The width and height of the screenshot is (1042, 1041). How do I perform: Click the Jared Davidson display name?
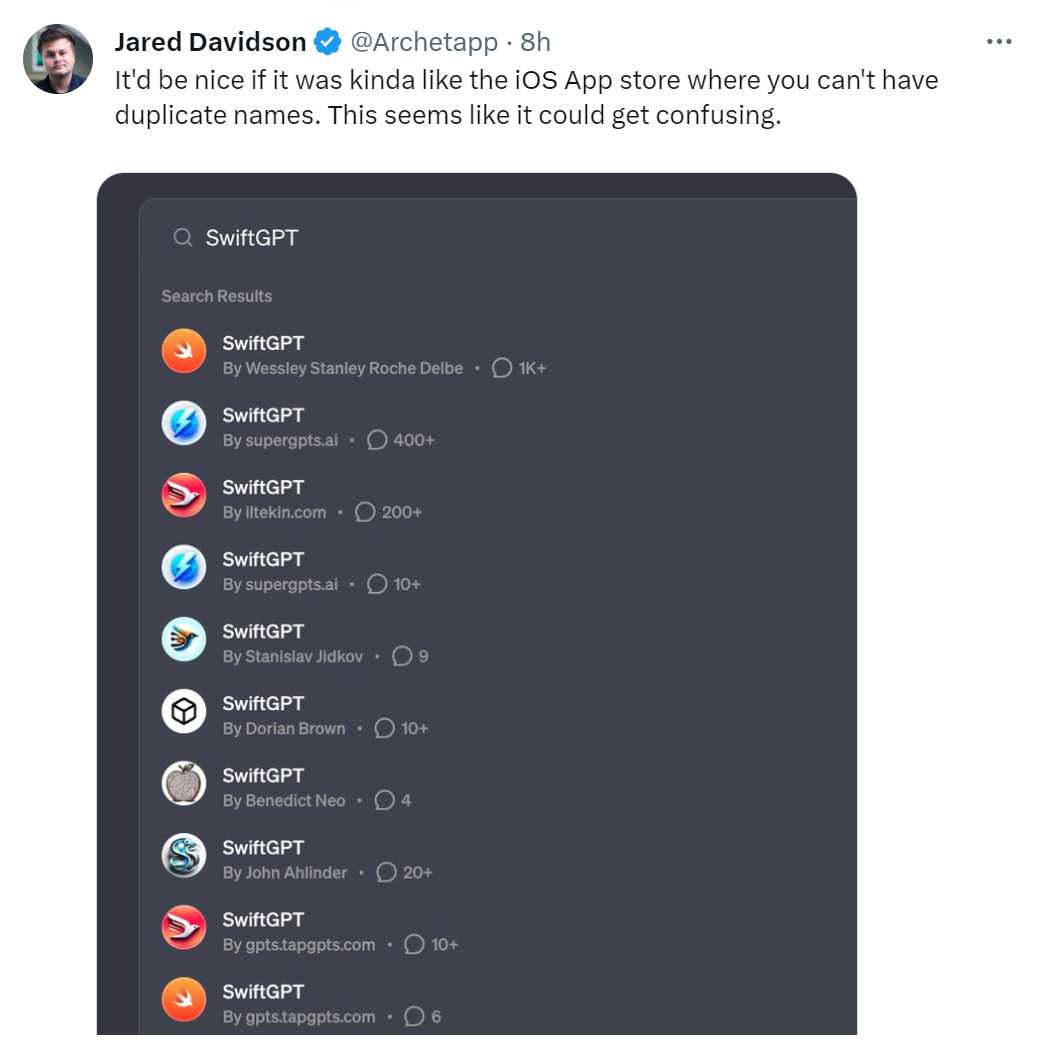[210, 42]
